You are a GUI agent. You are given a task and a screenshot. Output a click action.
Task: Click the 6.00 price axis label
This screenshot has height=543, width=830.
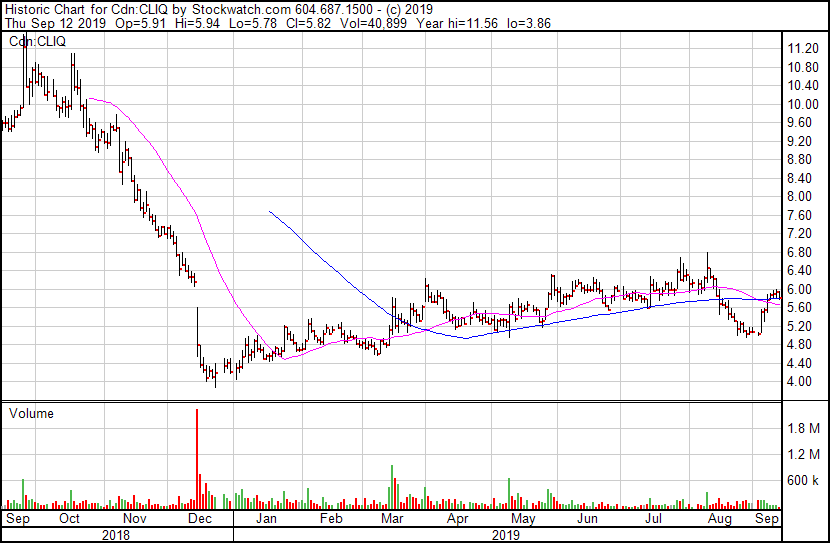(799, 289)
